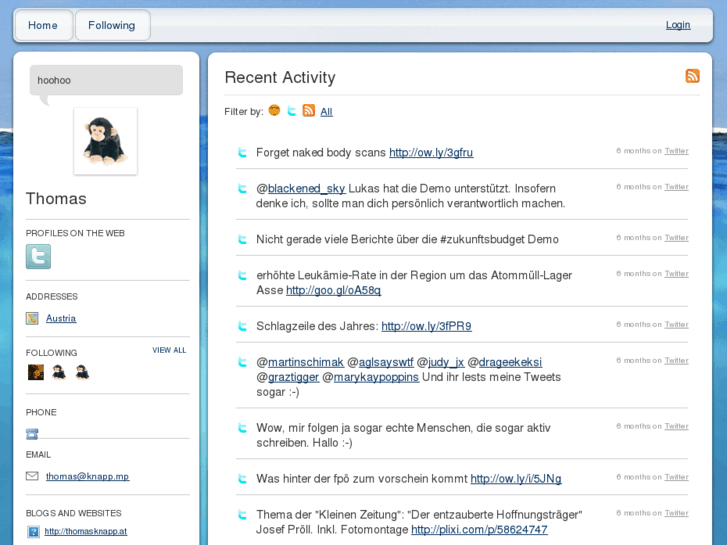Open the thomas@knapp.mp email link

[x=88, y=476]
